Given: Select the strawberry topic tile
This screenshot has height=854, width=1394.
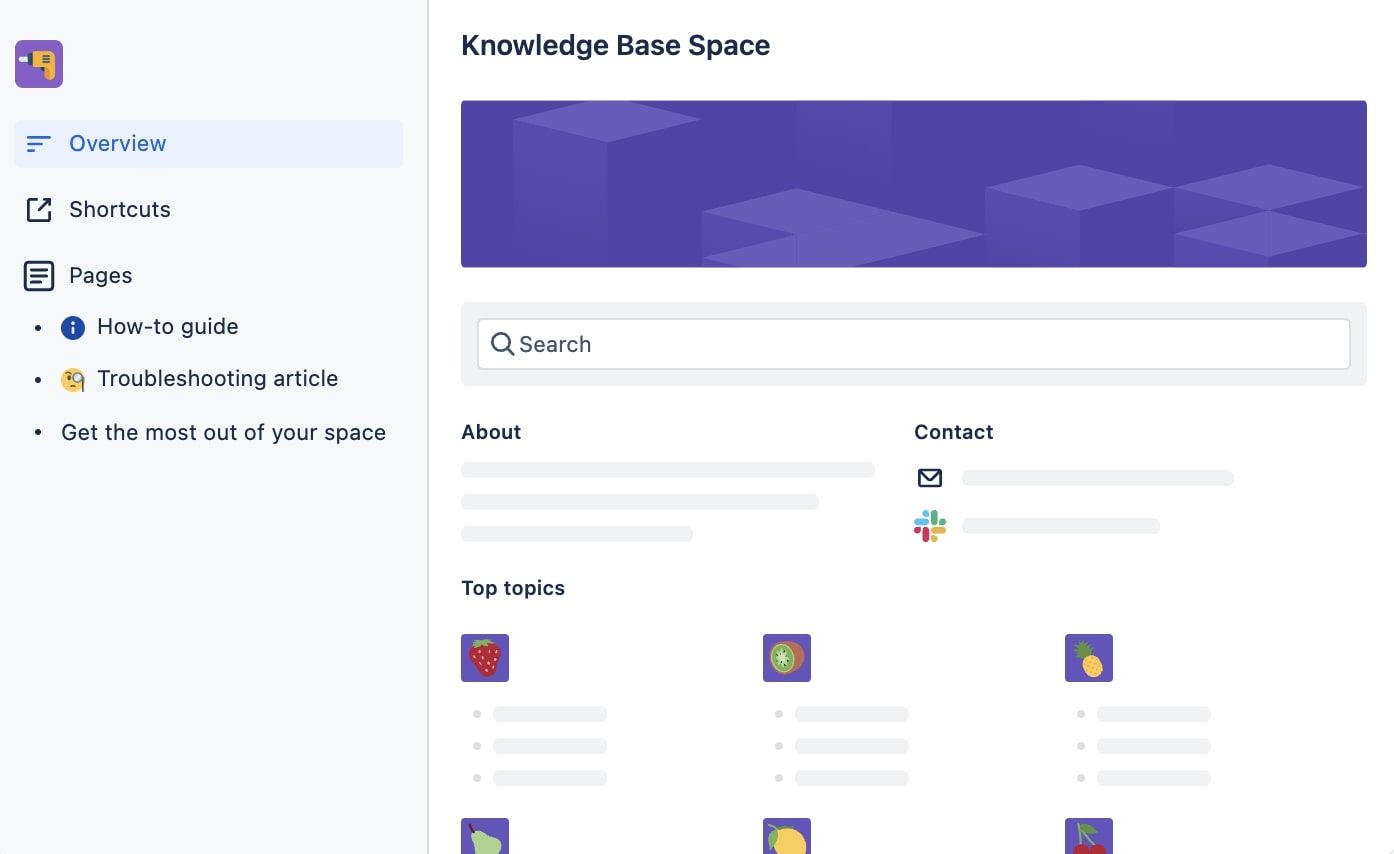Looking at the screenshot, I should click(x=484, y=657).
